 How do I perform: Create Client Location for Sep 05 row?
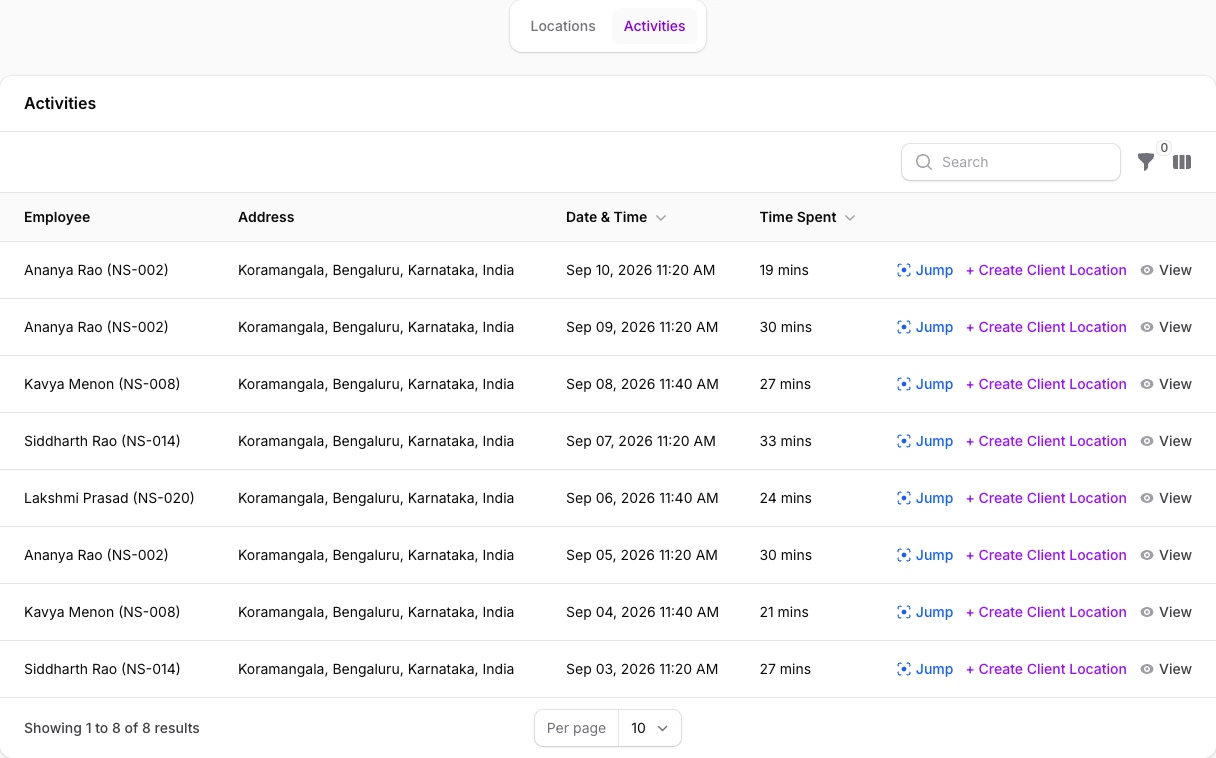(1046, 555)
